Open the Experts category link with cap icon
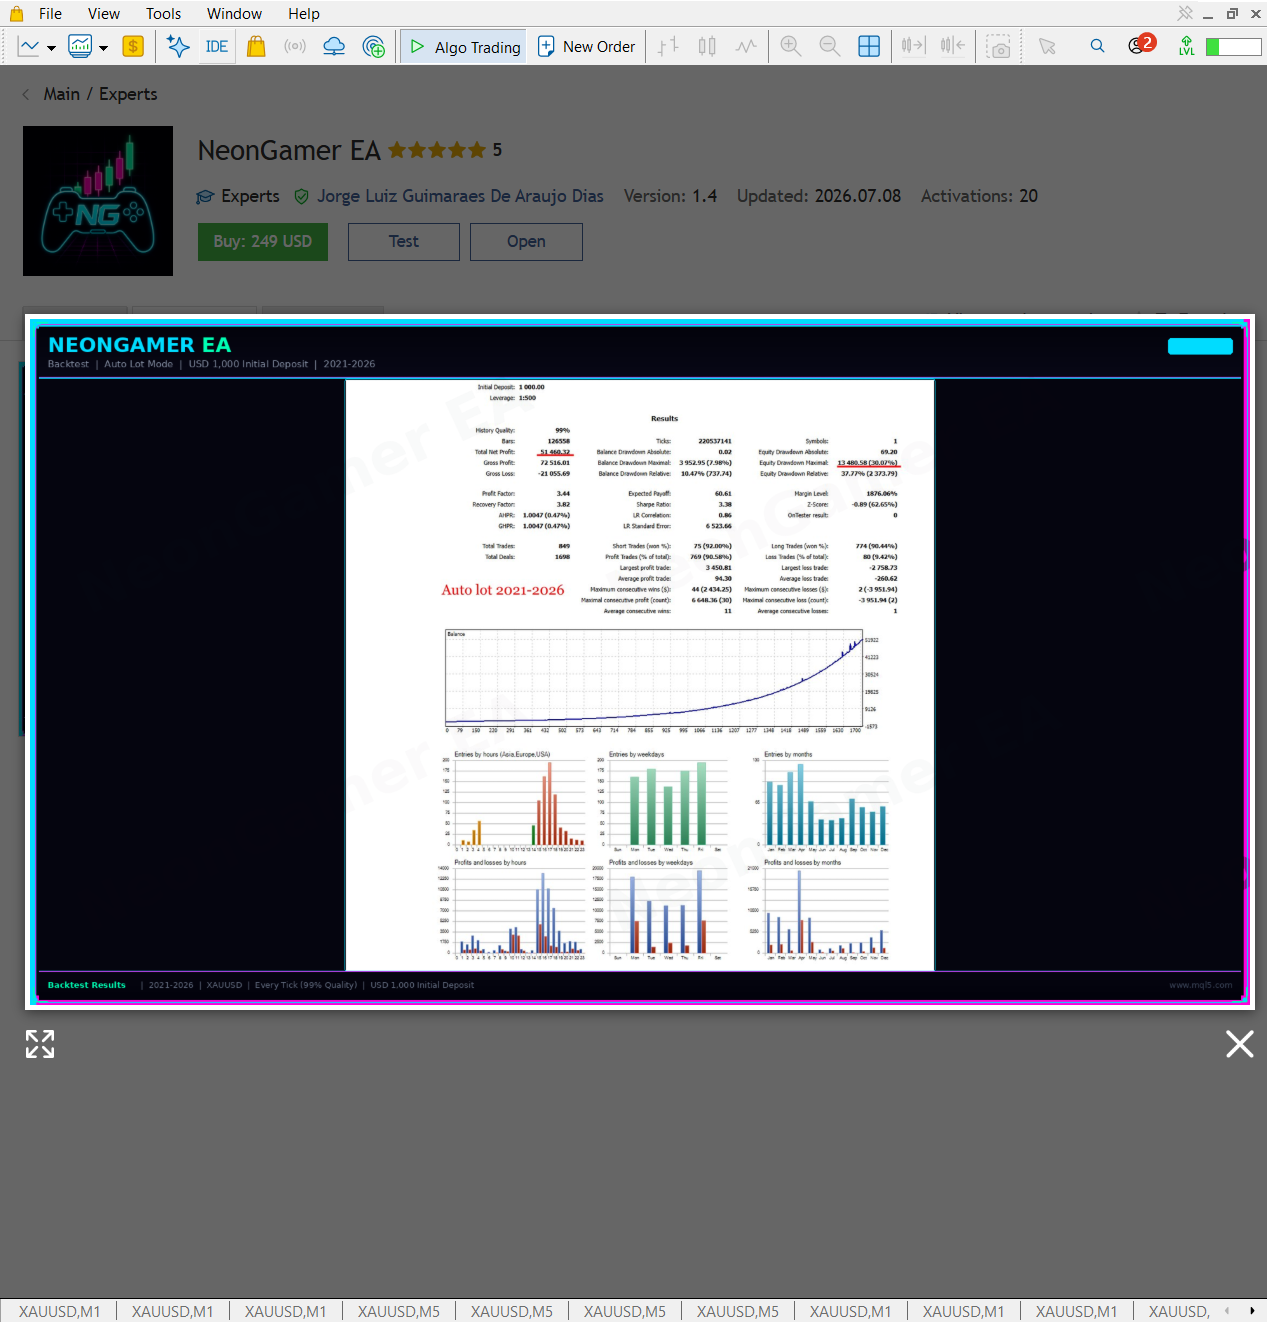This screenshot has width=1267, height=1322. [238, 196]
